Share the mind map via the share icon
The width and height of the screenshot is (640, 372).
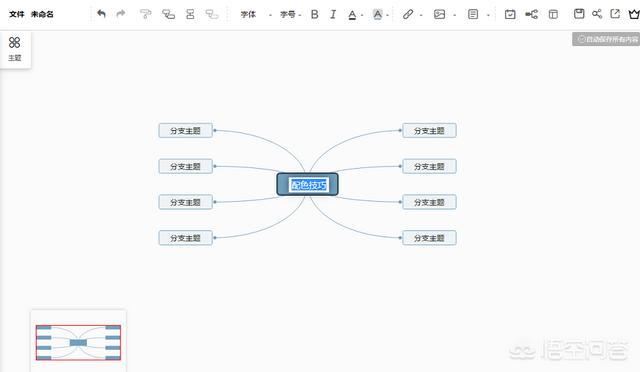point(597,14)
